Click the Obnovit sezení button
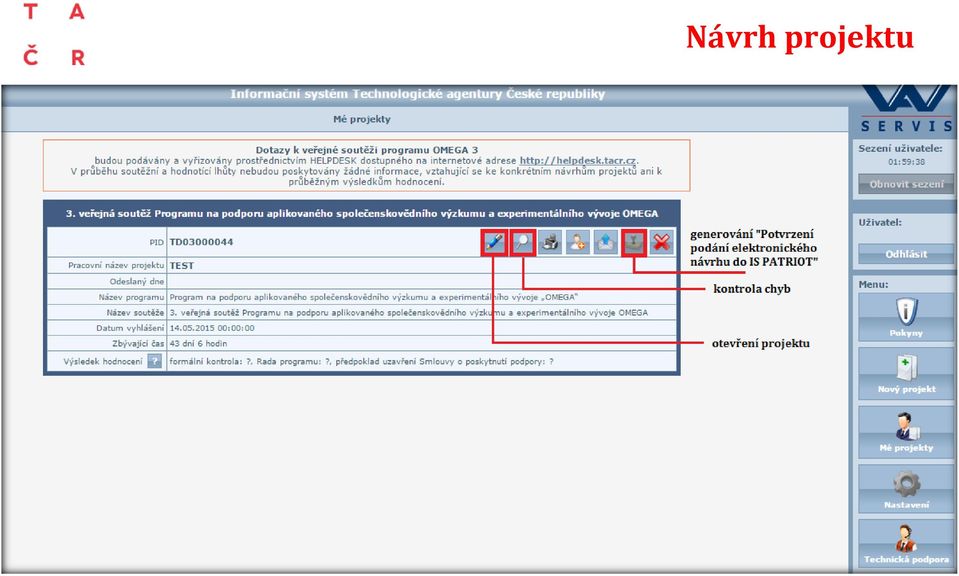The image size is (959, 576). 906,184
